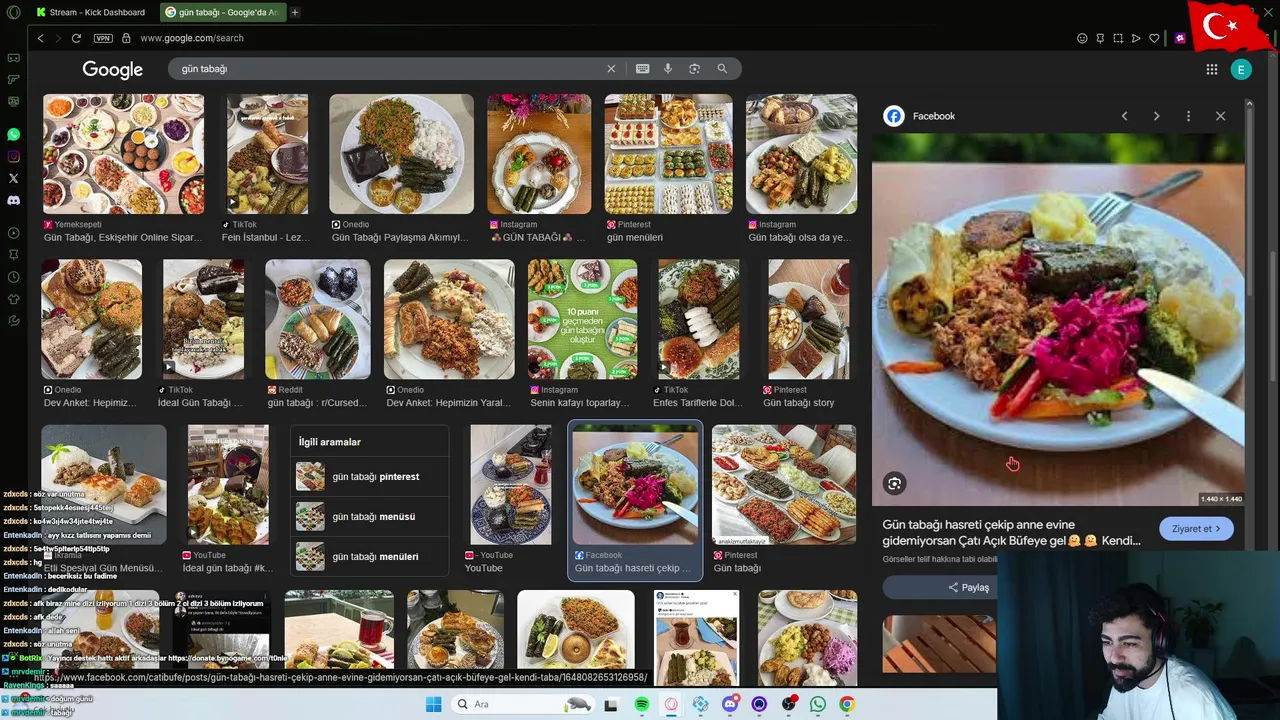
Task: Open Yemeksepeti Gün Tabağı image result
Action: click(123, 154)
